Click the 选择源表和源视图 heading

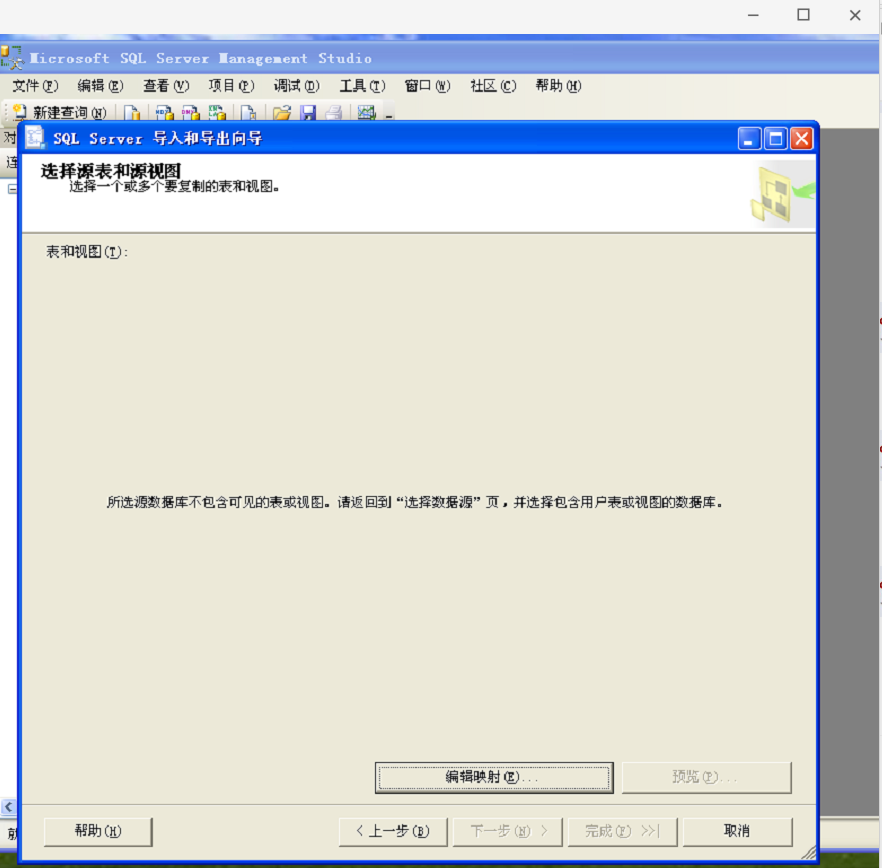tap(111, 170)
